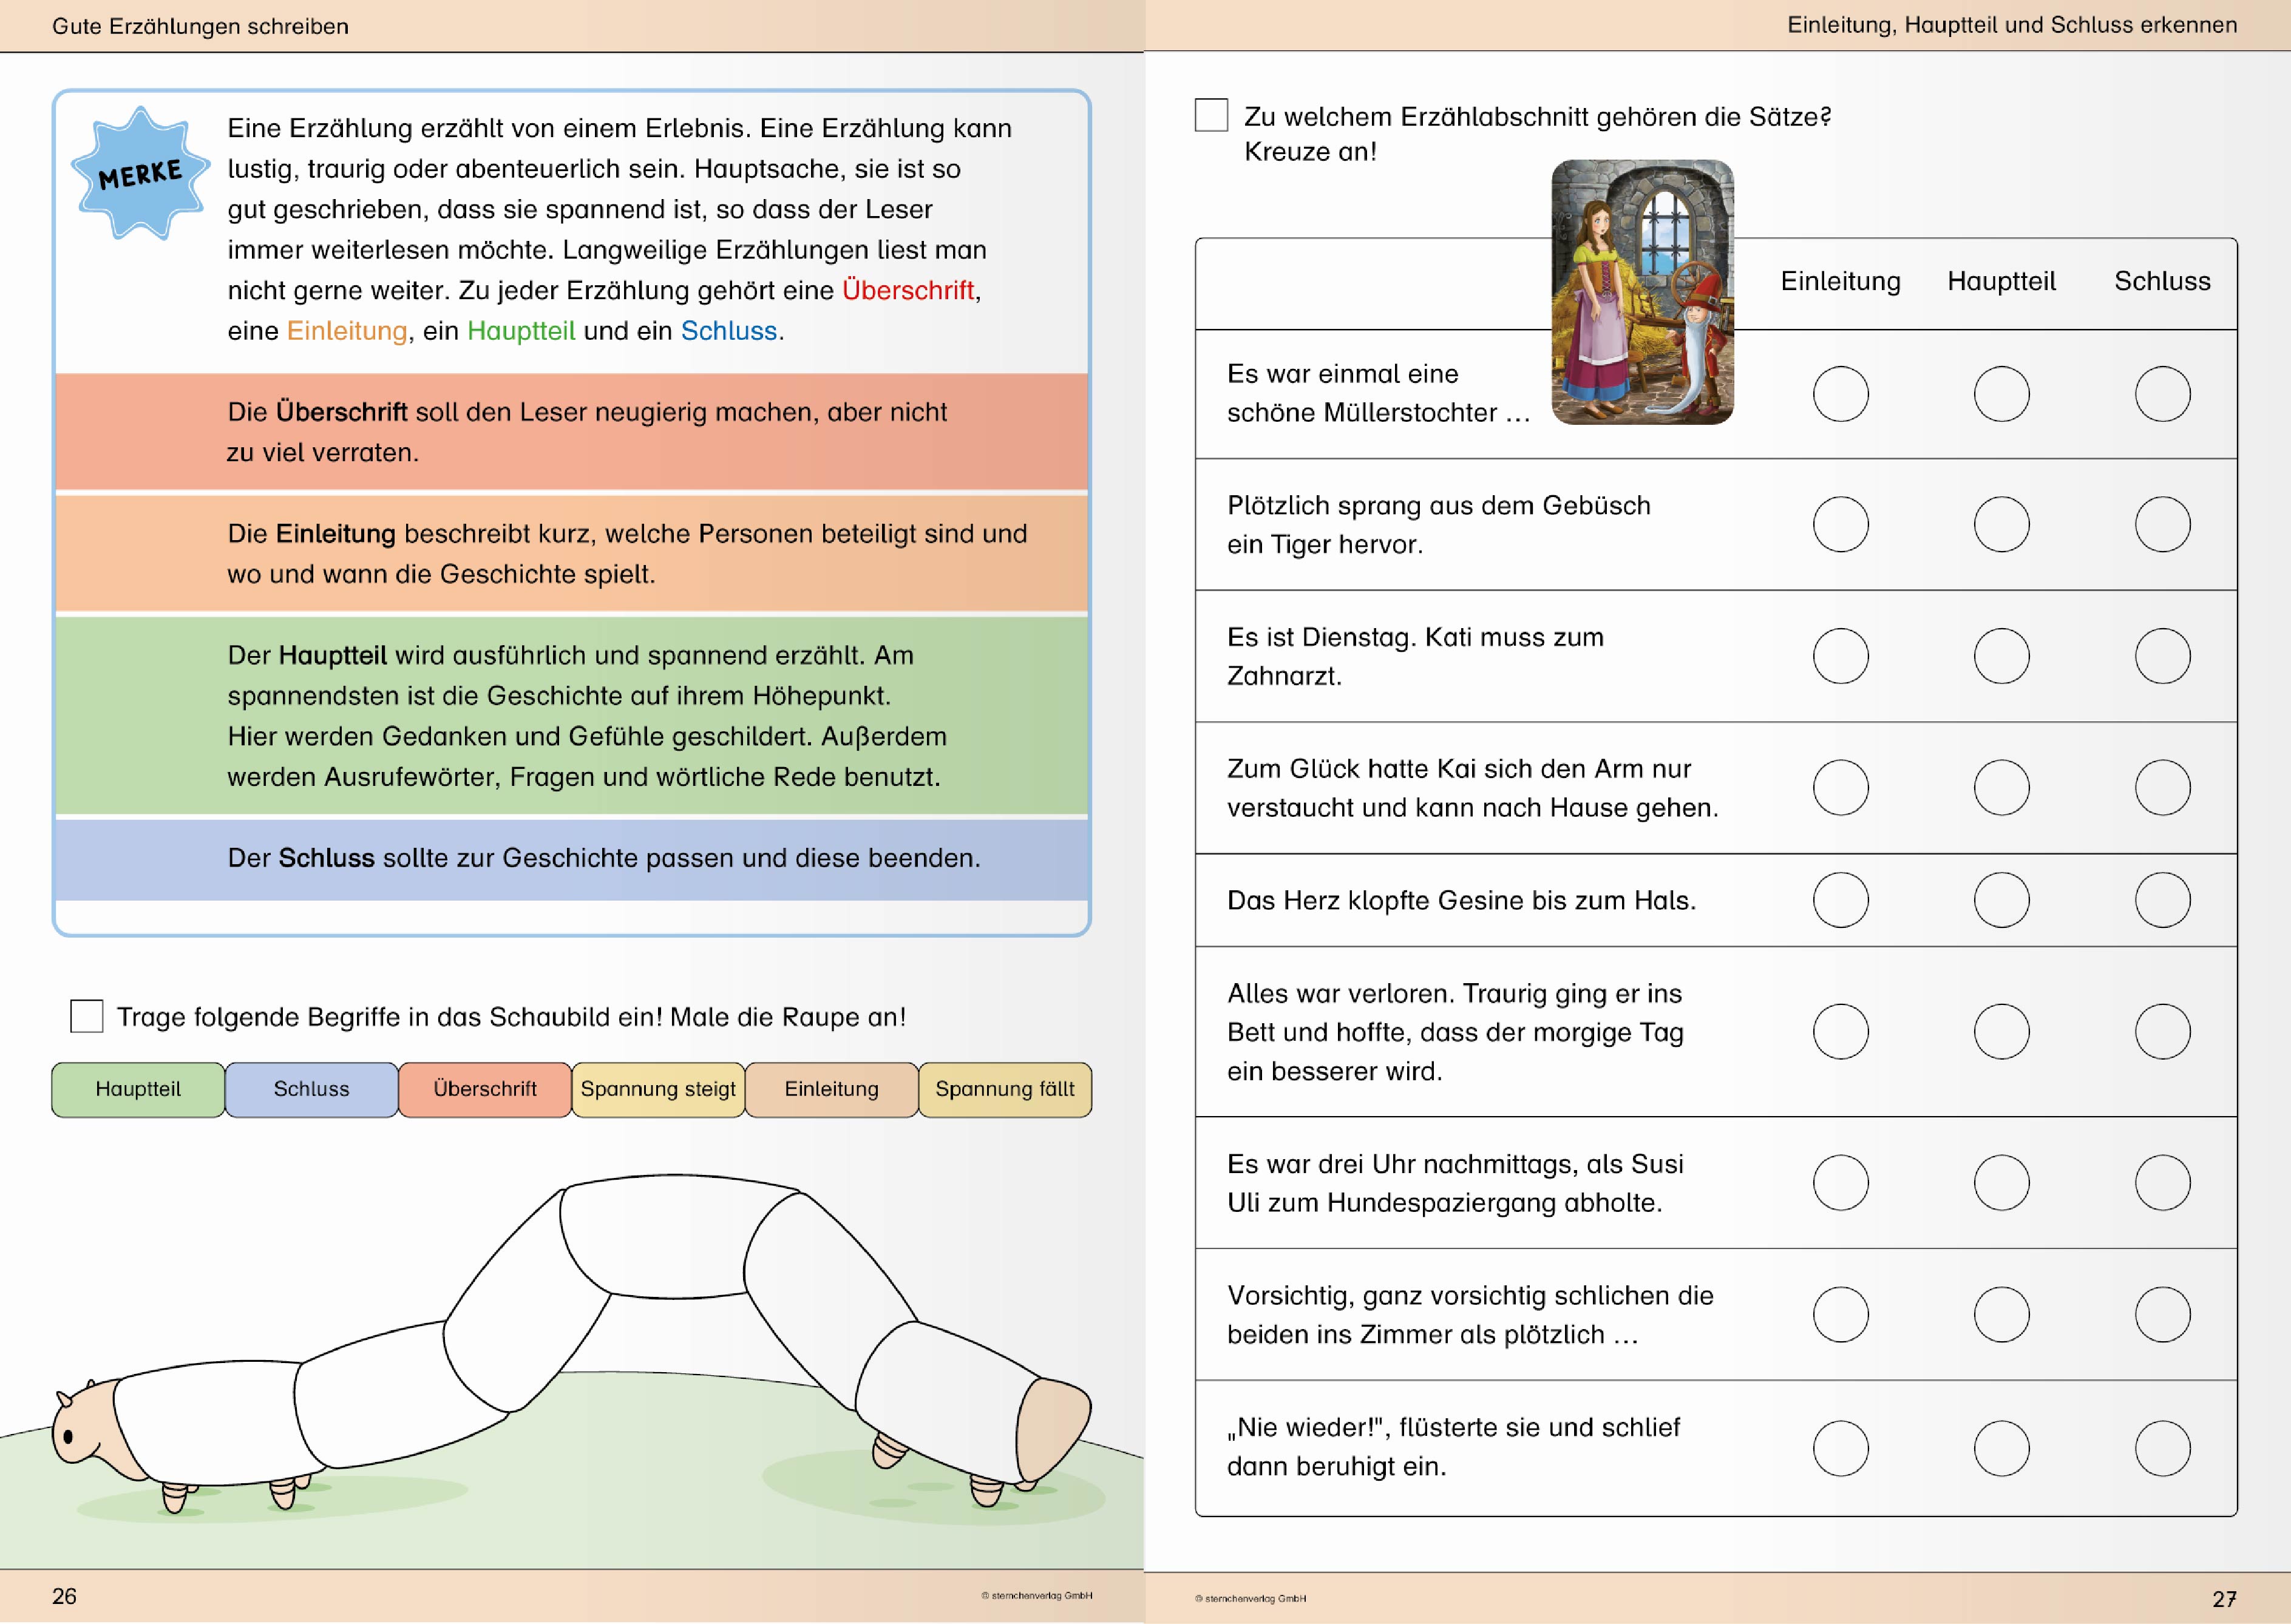This screenshot has height=1624, width=2291.
Task: Tick the checkbox before 'Trage folgende Begriffe'
Action: 87,1016
